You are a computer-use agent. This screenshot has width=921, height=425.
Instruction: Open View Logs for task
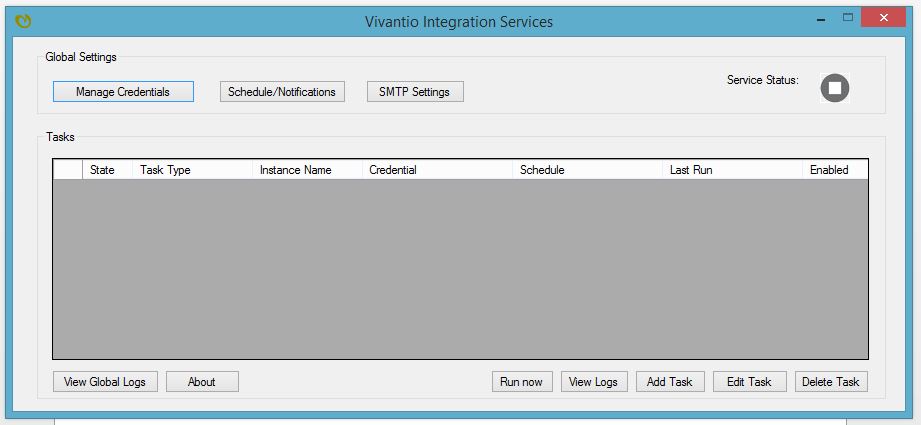(x=594, y=382)
